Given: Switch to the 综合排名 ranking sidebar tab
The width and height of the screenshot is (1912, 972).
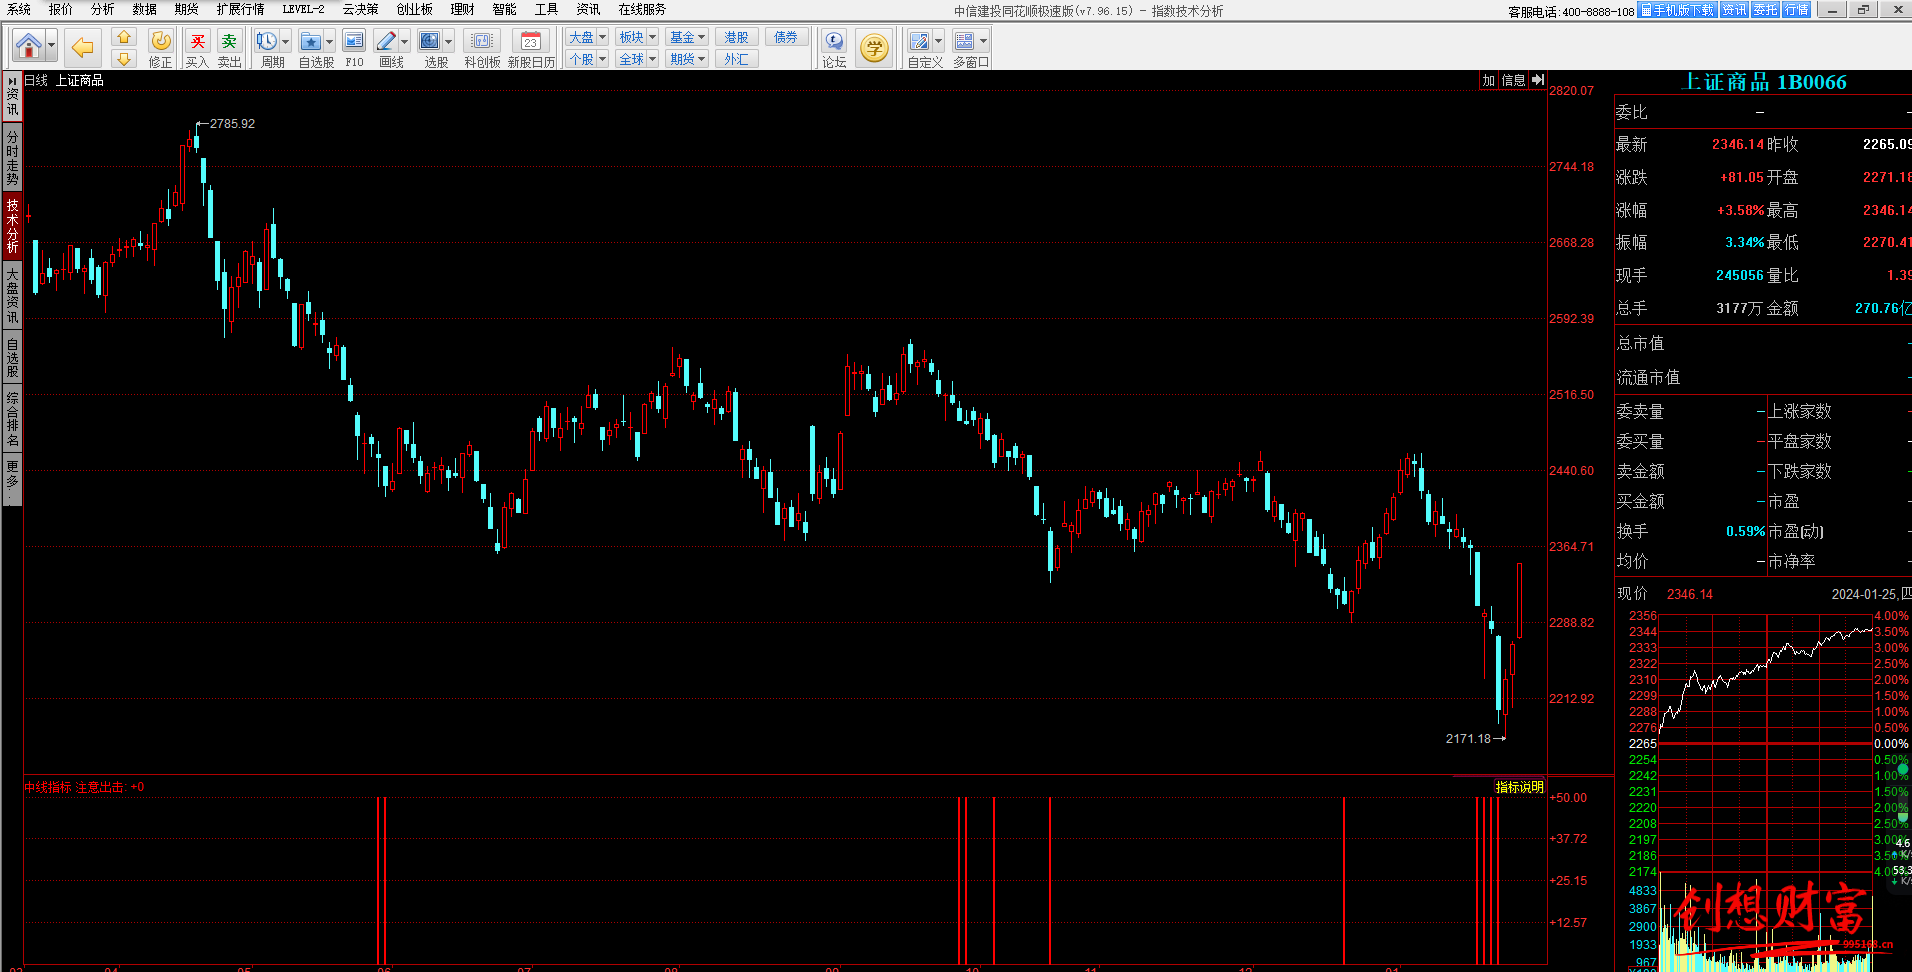Looking at the screenshot, I should pyautogui.click(x=12, y=419).
